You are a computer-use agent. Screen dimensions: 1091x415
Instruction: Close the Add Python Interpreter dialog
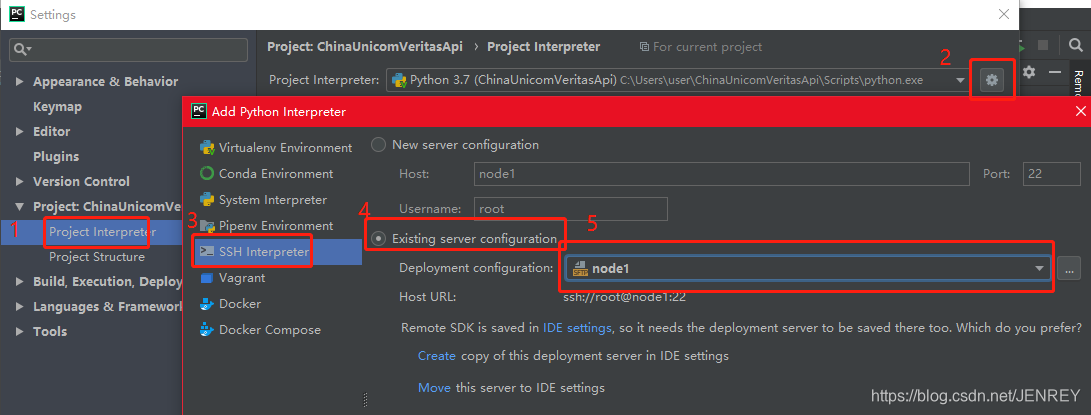click(1080, 111)
